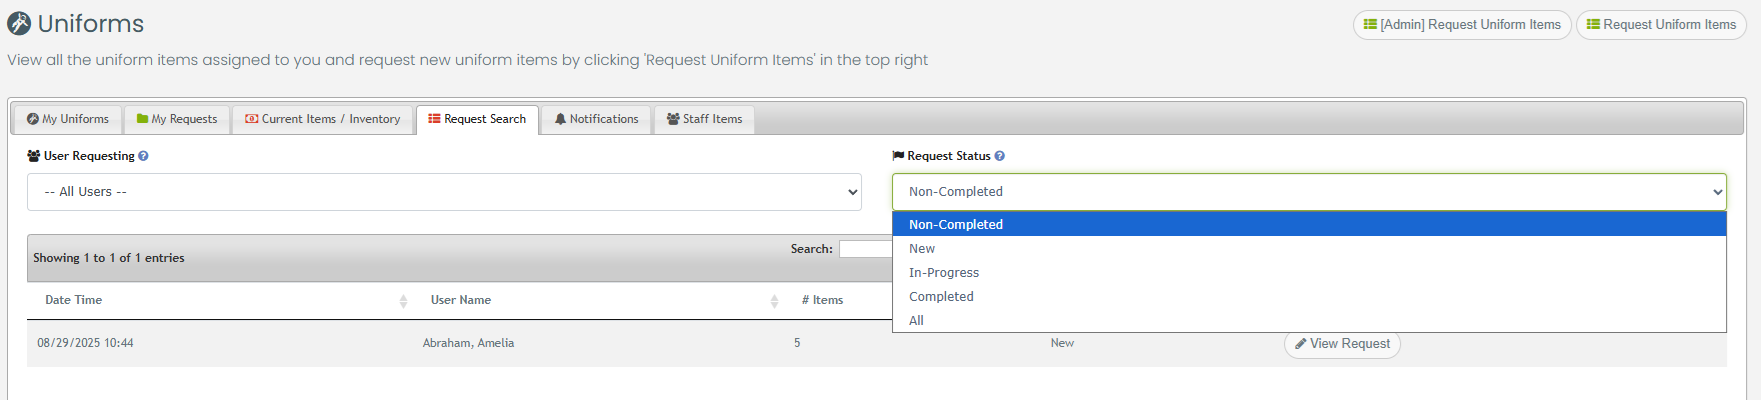The width and height of the screenshot is (1761, 400).
Task: Open the Notifications tab
Action: pos(596,119)
